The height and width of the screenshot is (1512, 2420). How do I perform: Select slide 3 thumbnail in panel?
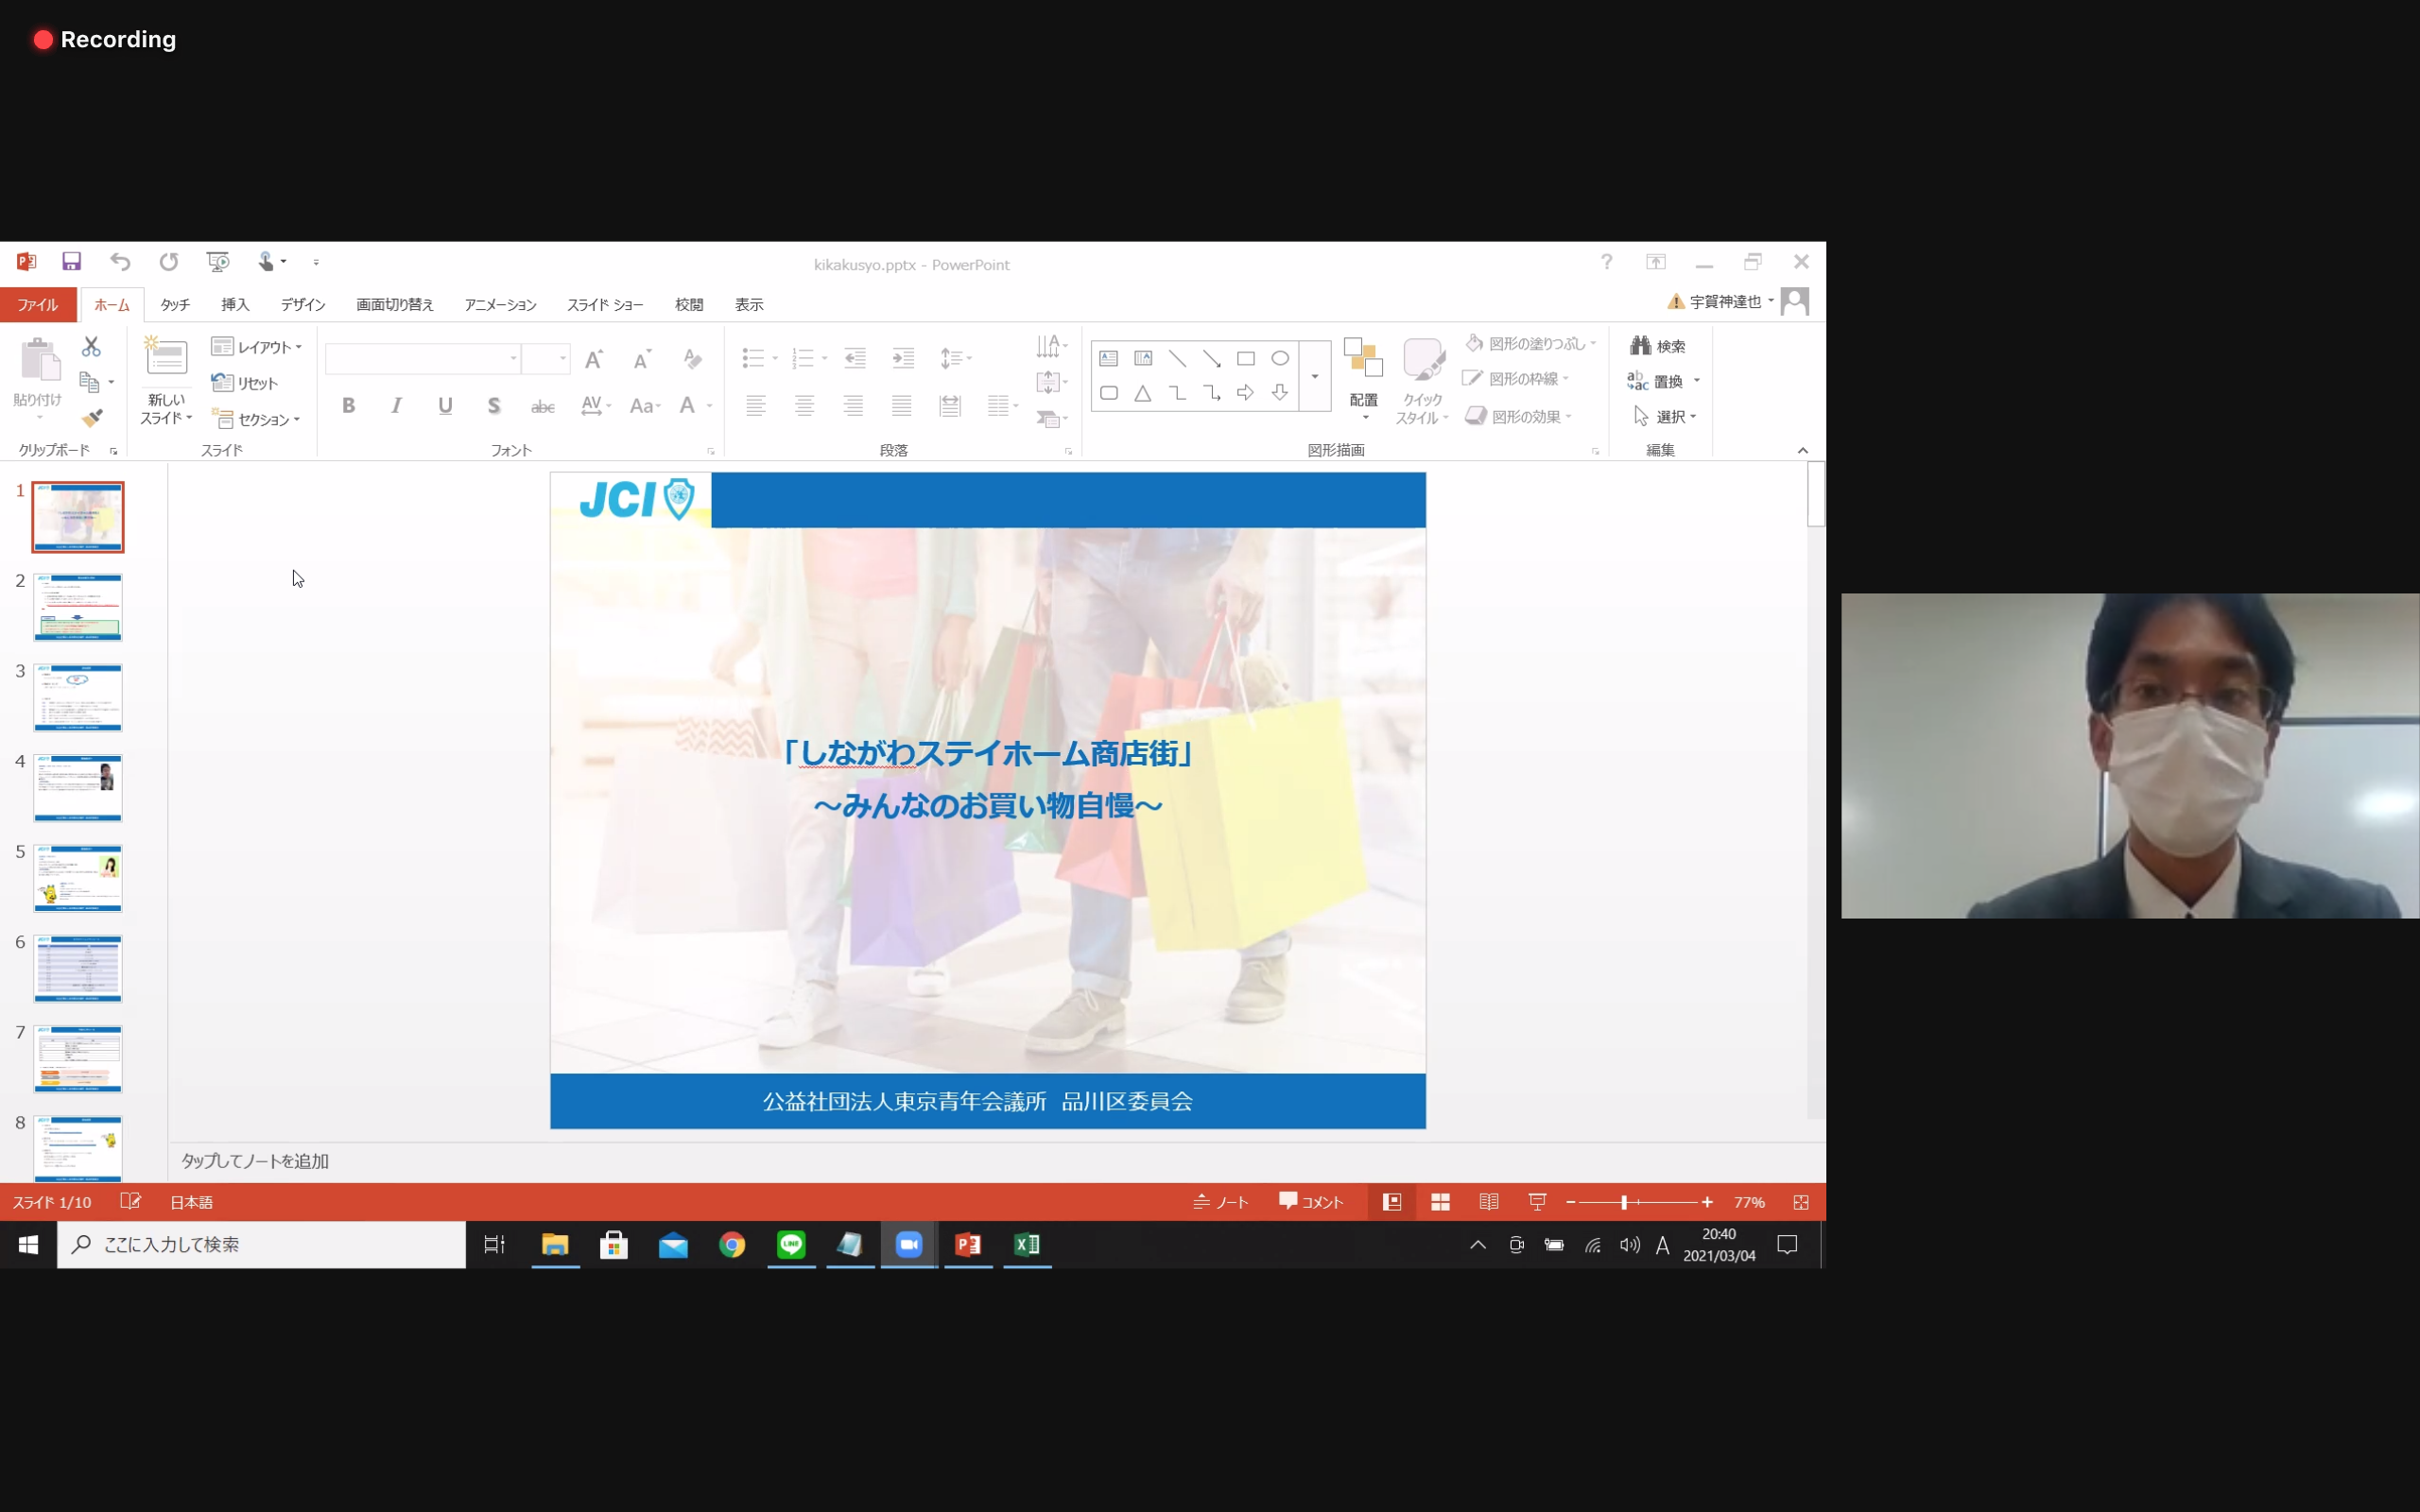pyautogui.click(x=78, y=697)
